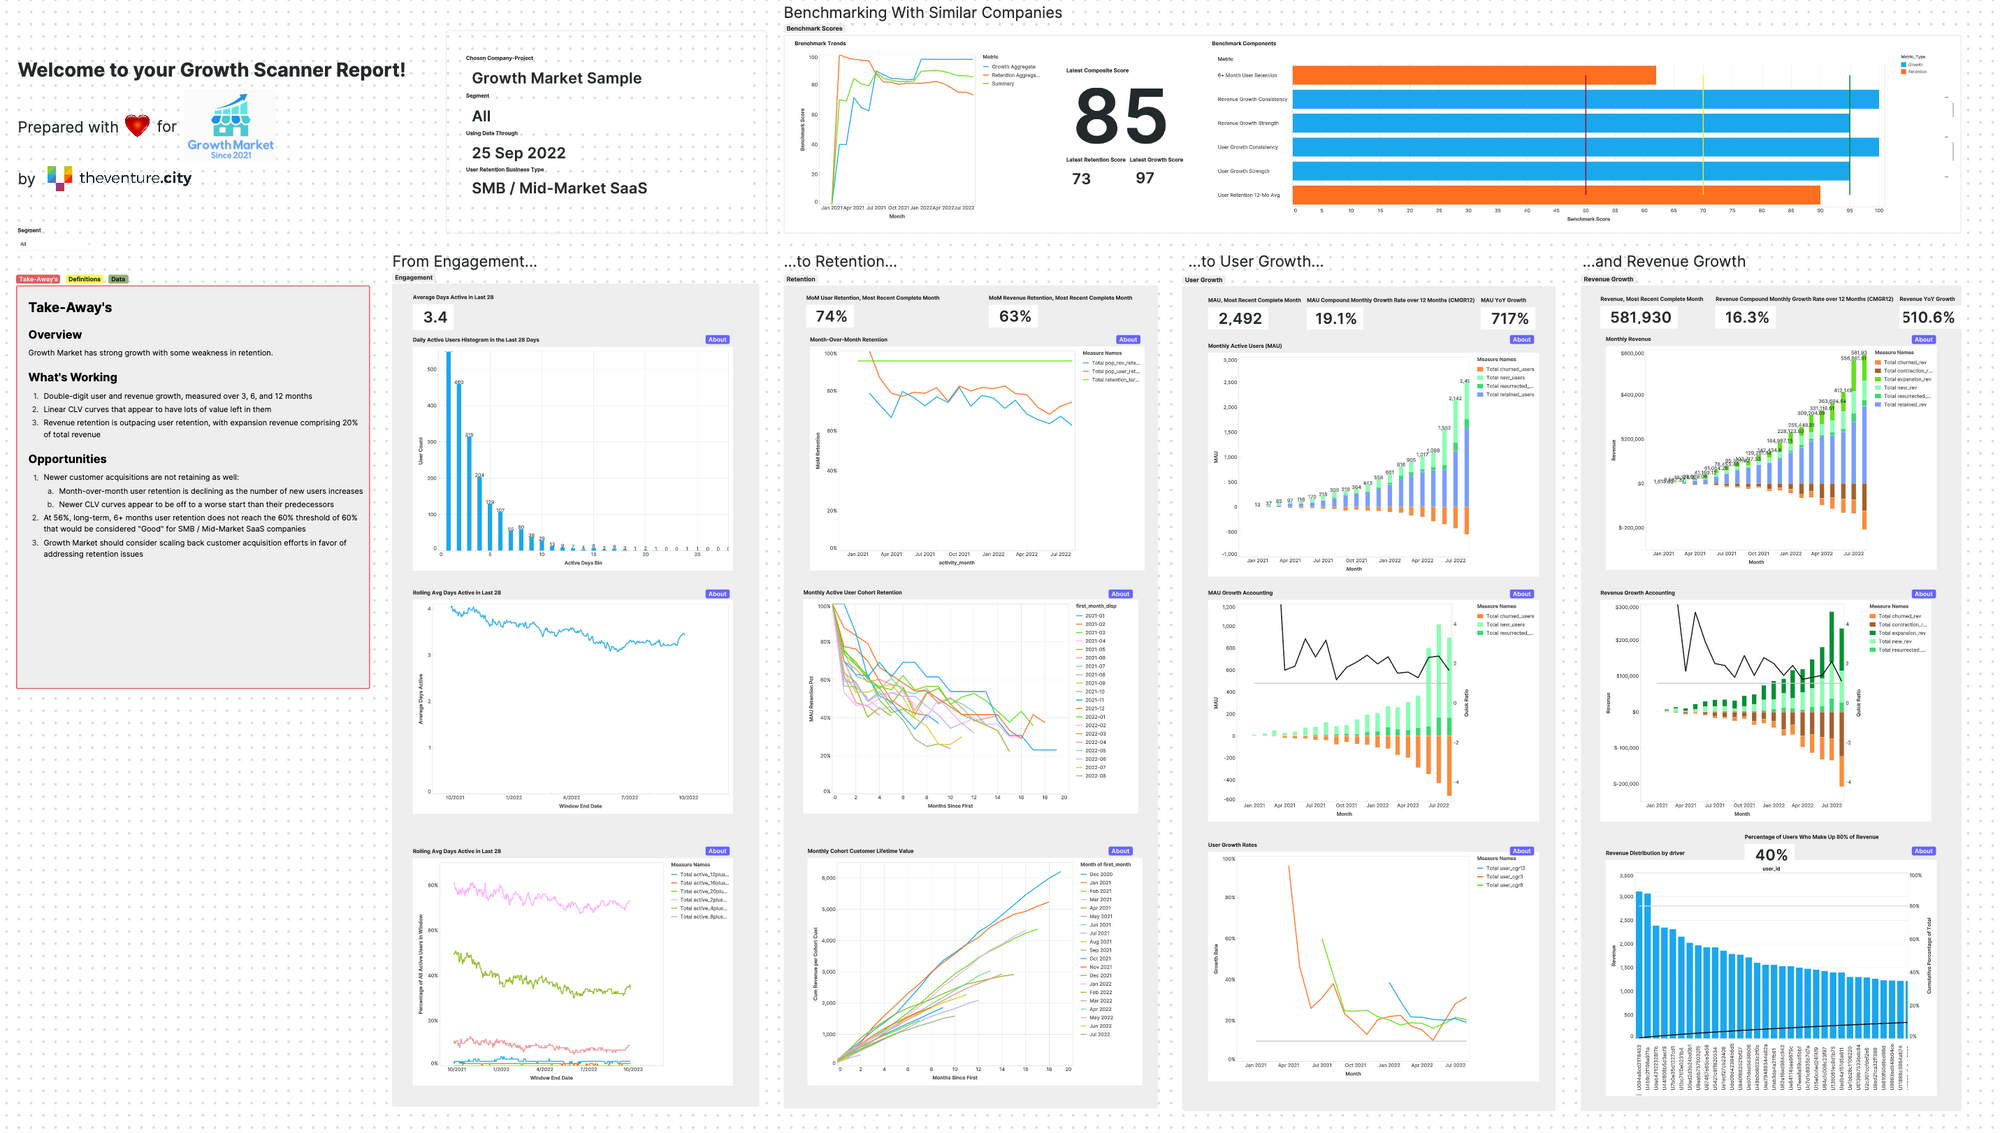Switch to the Data tab

pyautogui.click(x=118, y=279)
